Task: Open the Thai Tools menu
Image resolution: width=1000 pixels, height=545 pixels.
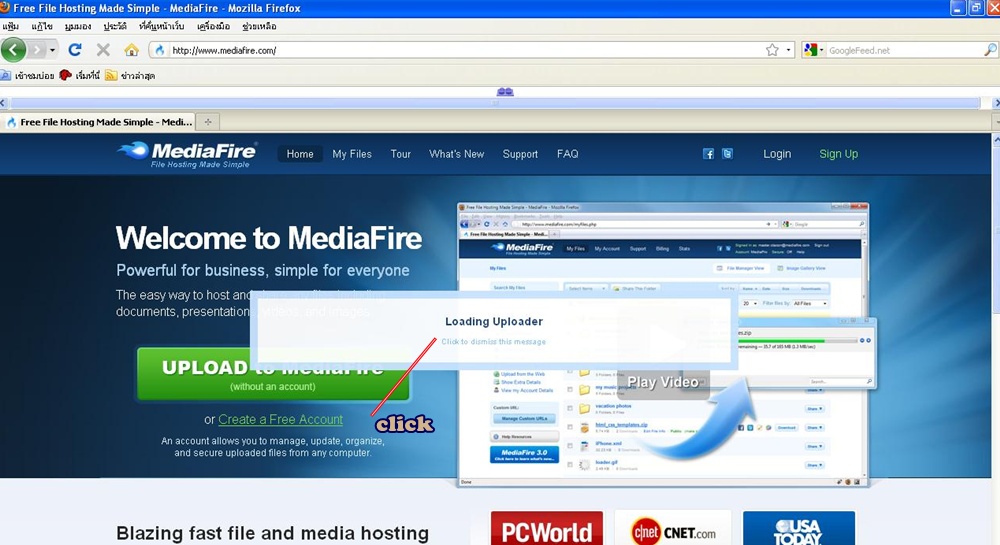Action: 214,26
